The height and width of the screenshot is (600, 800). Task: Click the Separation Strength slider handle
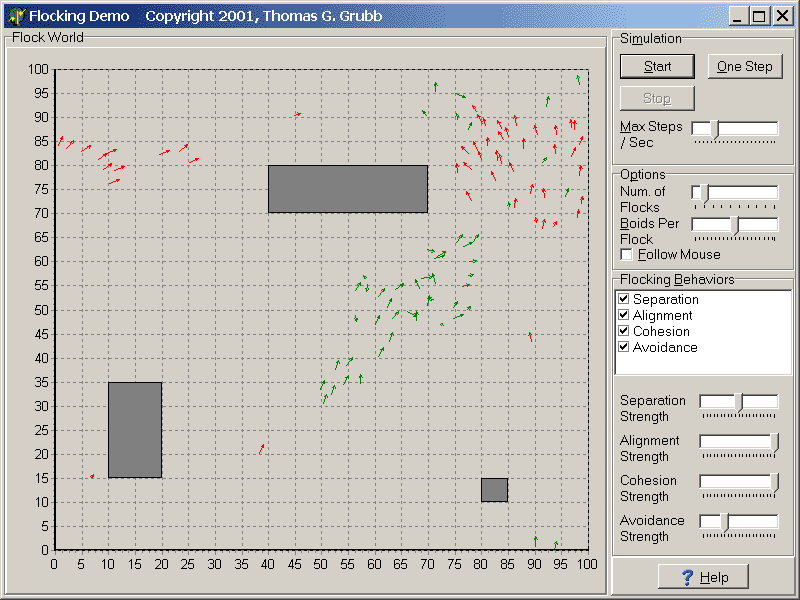[739, 402]
